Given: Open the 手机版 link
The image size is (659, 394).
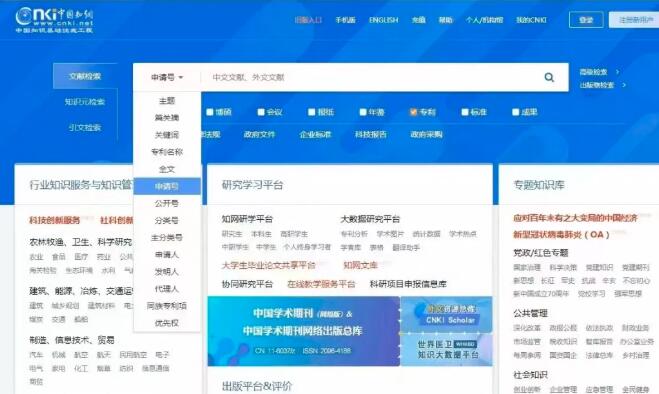Looking at the screenshot, I should pos(345,20).
